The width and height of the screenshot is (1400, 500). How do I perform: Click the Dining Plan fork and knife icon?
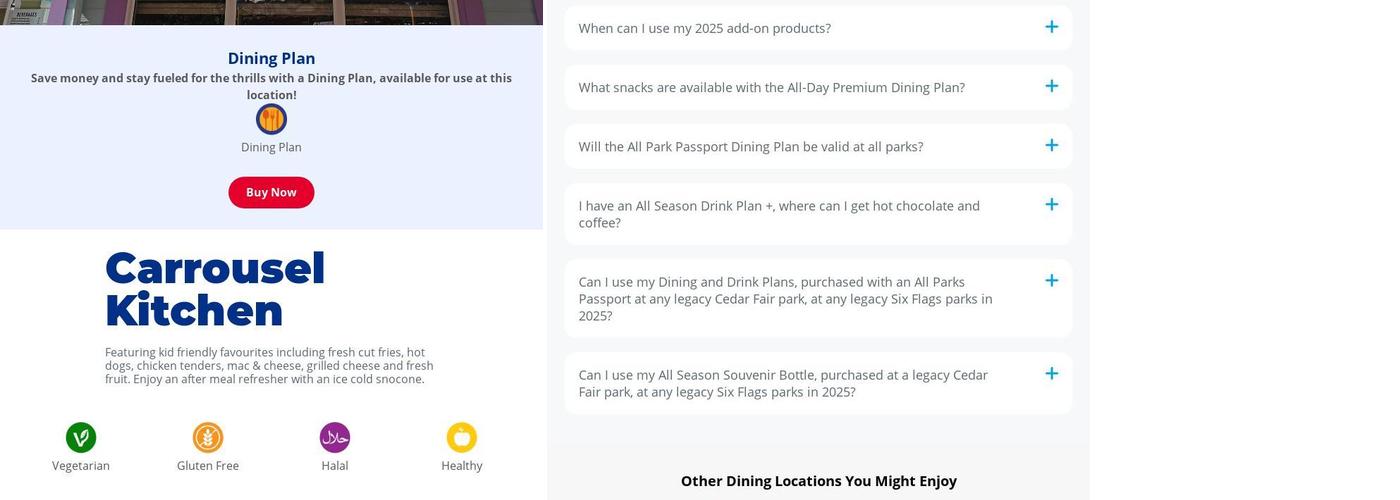point(271,119)
